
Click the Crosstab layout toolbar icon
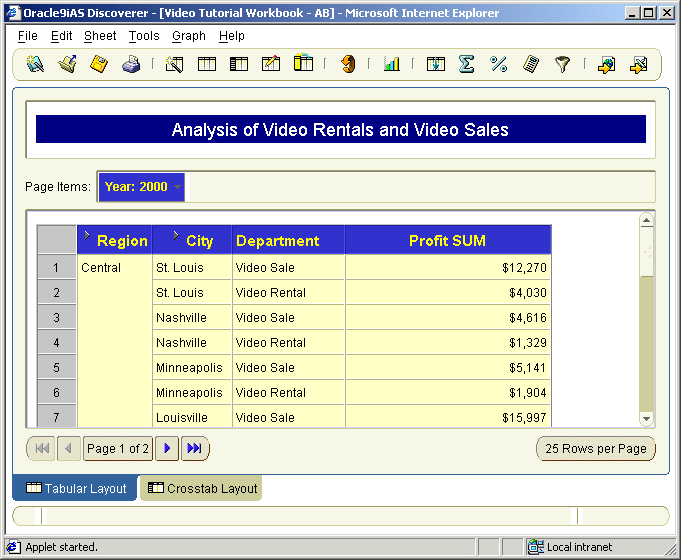point(238,64)
